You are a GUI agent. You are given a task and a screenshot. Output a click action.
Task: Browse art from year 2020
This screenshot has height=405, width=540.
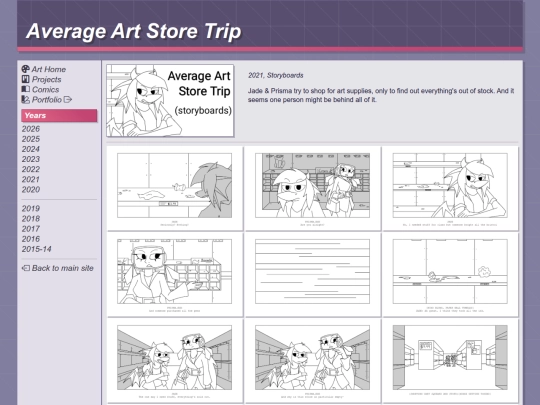[31, 189]
